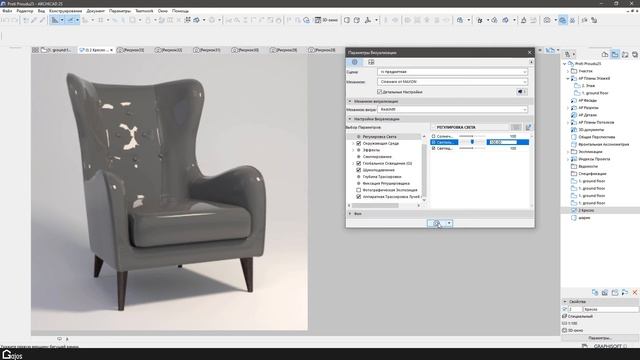
Task: Adjust the Светиль... intensity slider
Action: click(472, 142)
